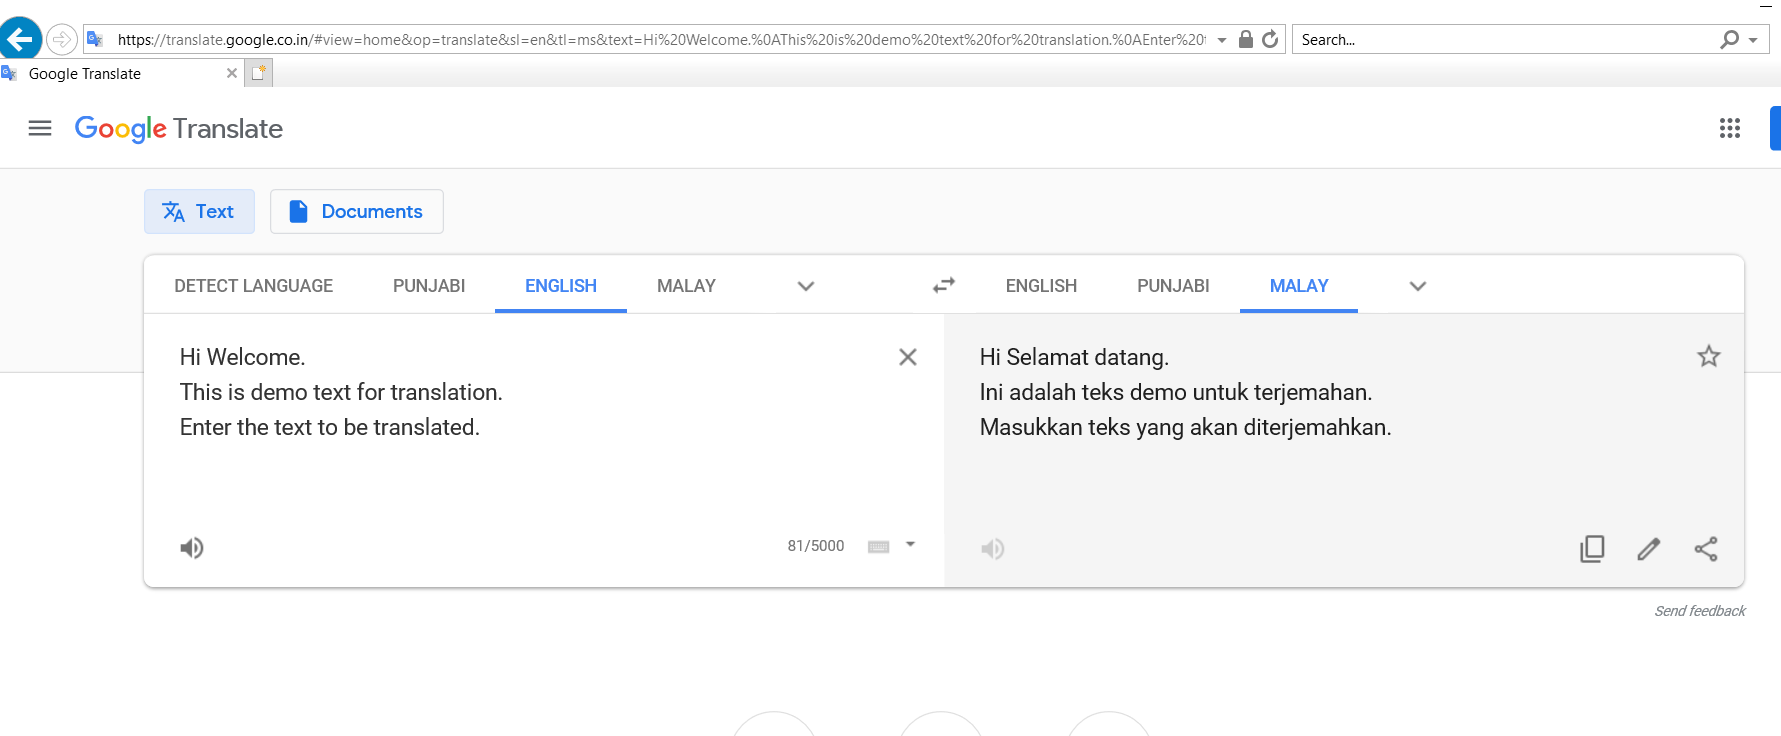This screenshot has width=1781, height=736.
Task: Select Detect Language for the source
Action: (x=253, y=286)
